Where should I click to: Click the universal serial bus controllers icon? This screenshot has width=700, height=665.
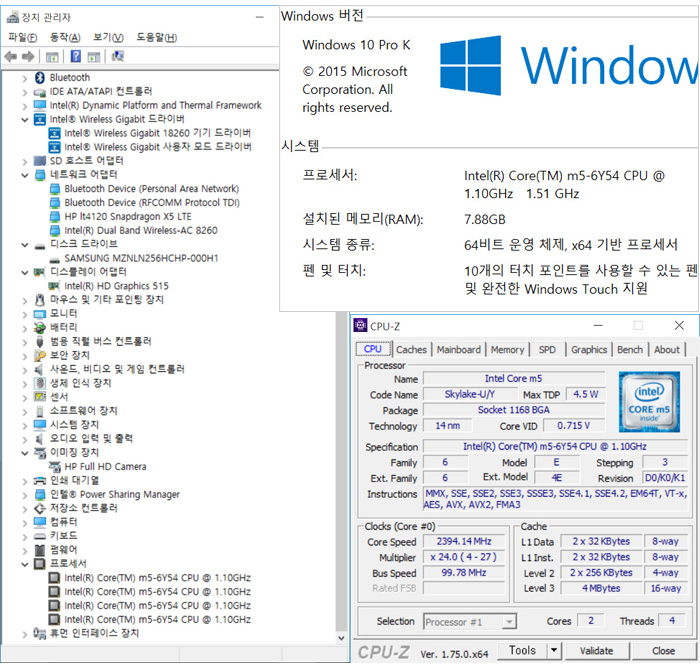40,341
